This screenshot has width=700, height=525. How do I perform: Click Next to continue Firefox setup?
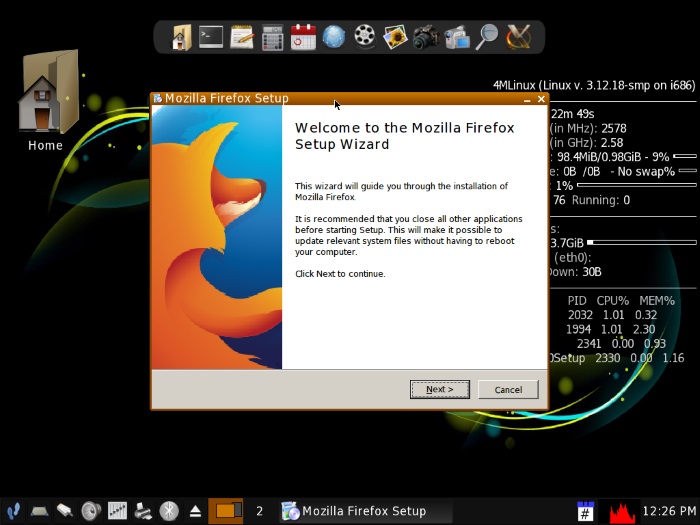coord(440,389)
